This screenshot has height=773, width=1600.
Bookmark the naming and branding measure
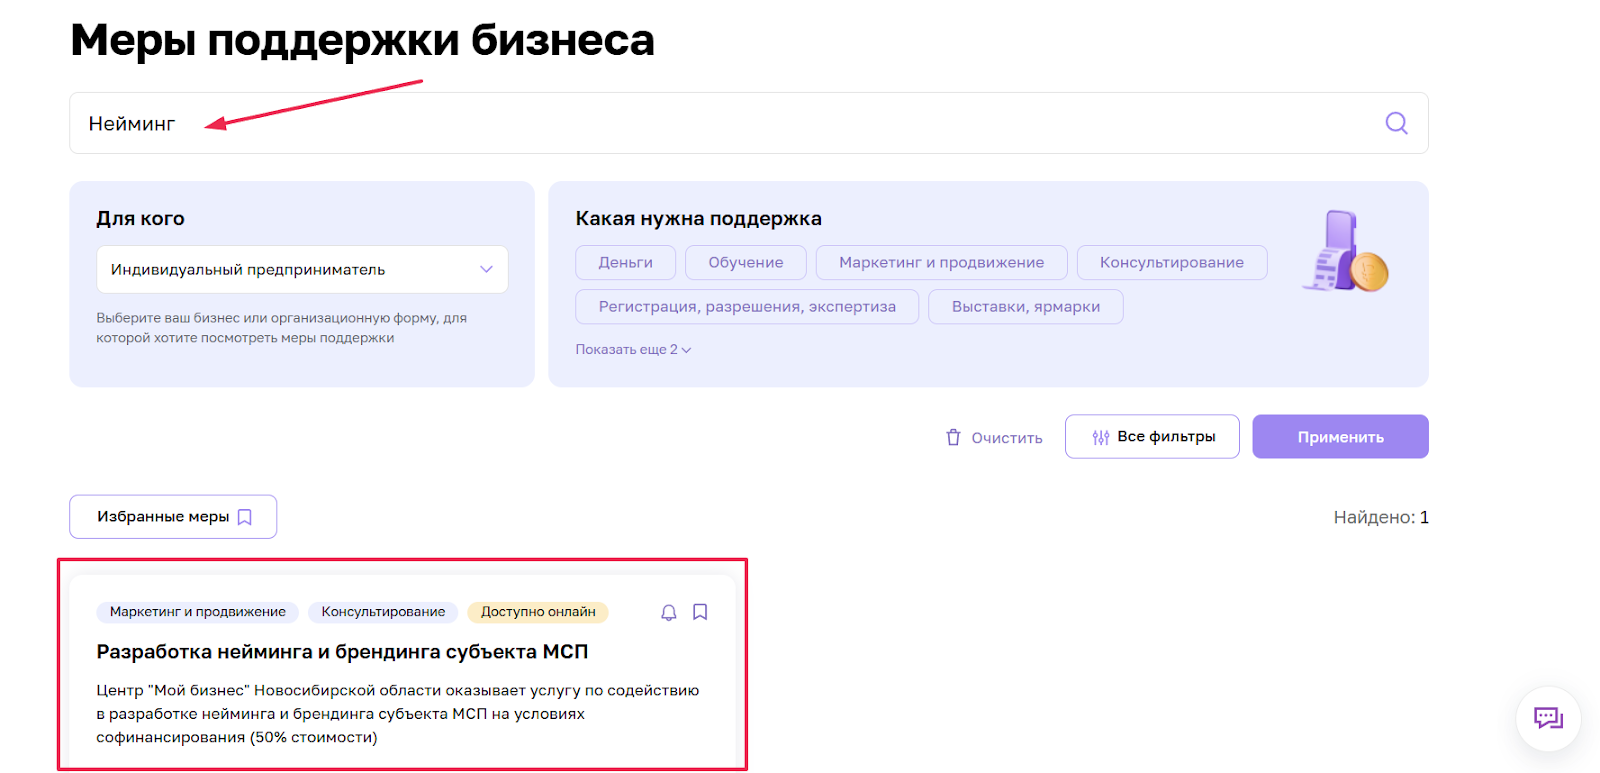coord(700,612)
